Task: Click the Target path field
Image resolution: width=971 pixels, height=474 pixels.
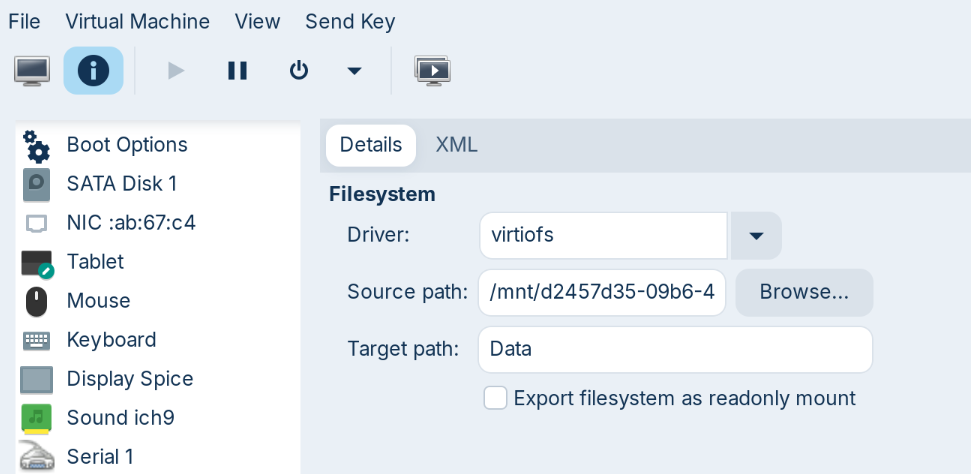Action: [x=675, y=350]
